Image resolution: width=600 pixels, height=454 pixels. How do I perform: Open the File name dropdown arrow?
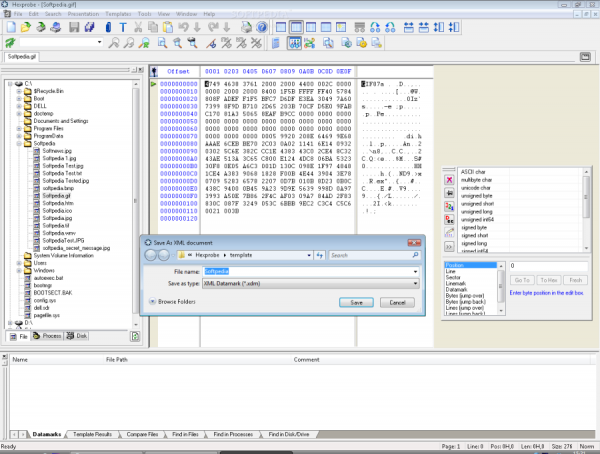click(x=413, y=271)
